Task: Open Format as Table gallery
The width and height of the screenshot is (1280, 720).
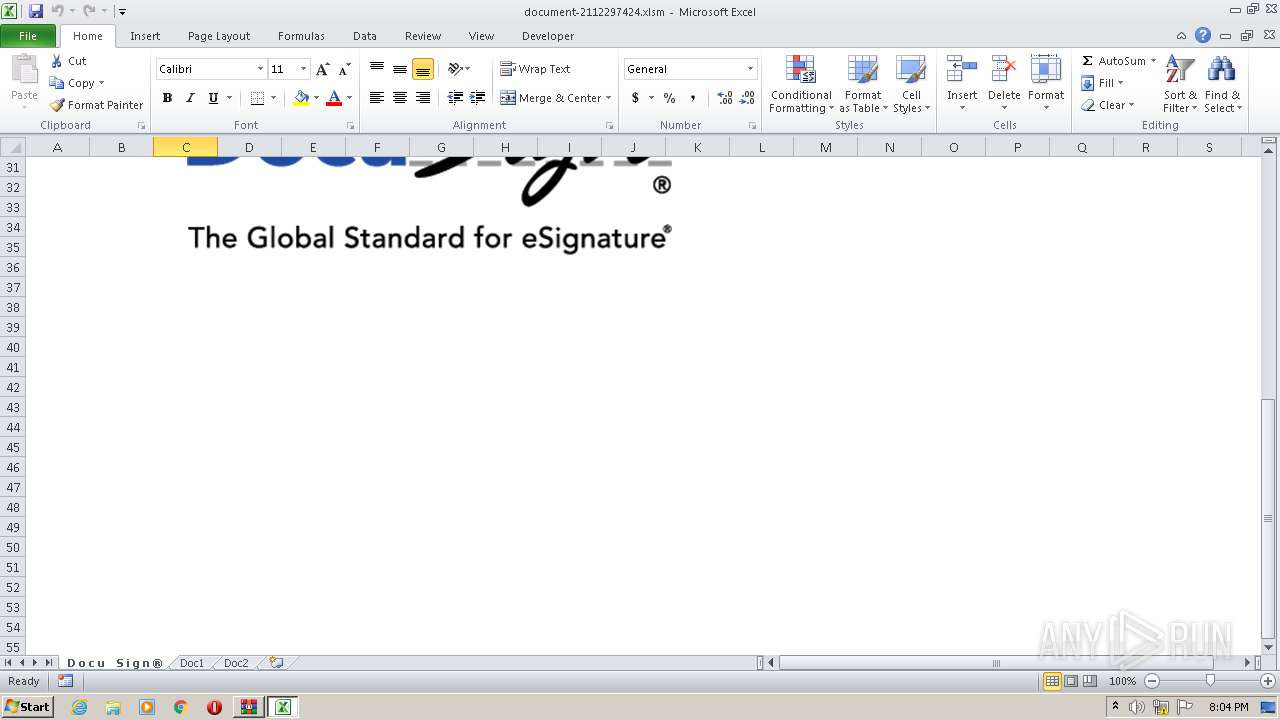Action: [863, 84]
